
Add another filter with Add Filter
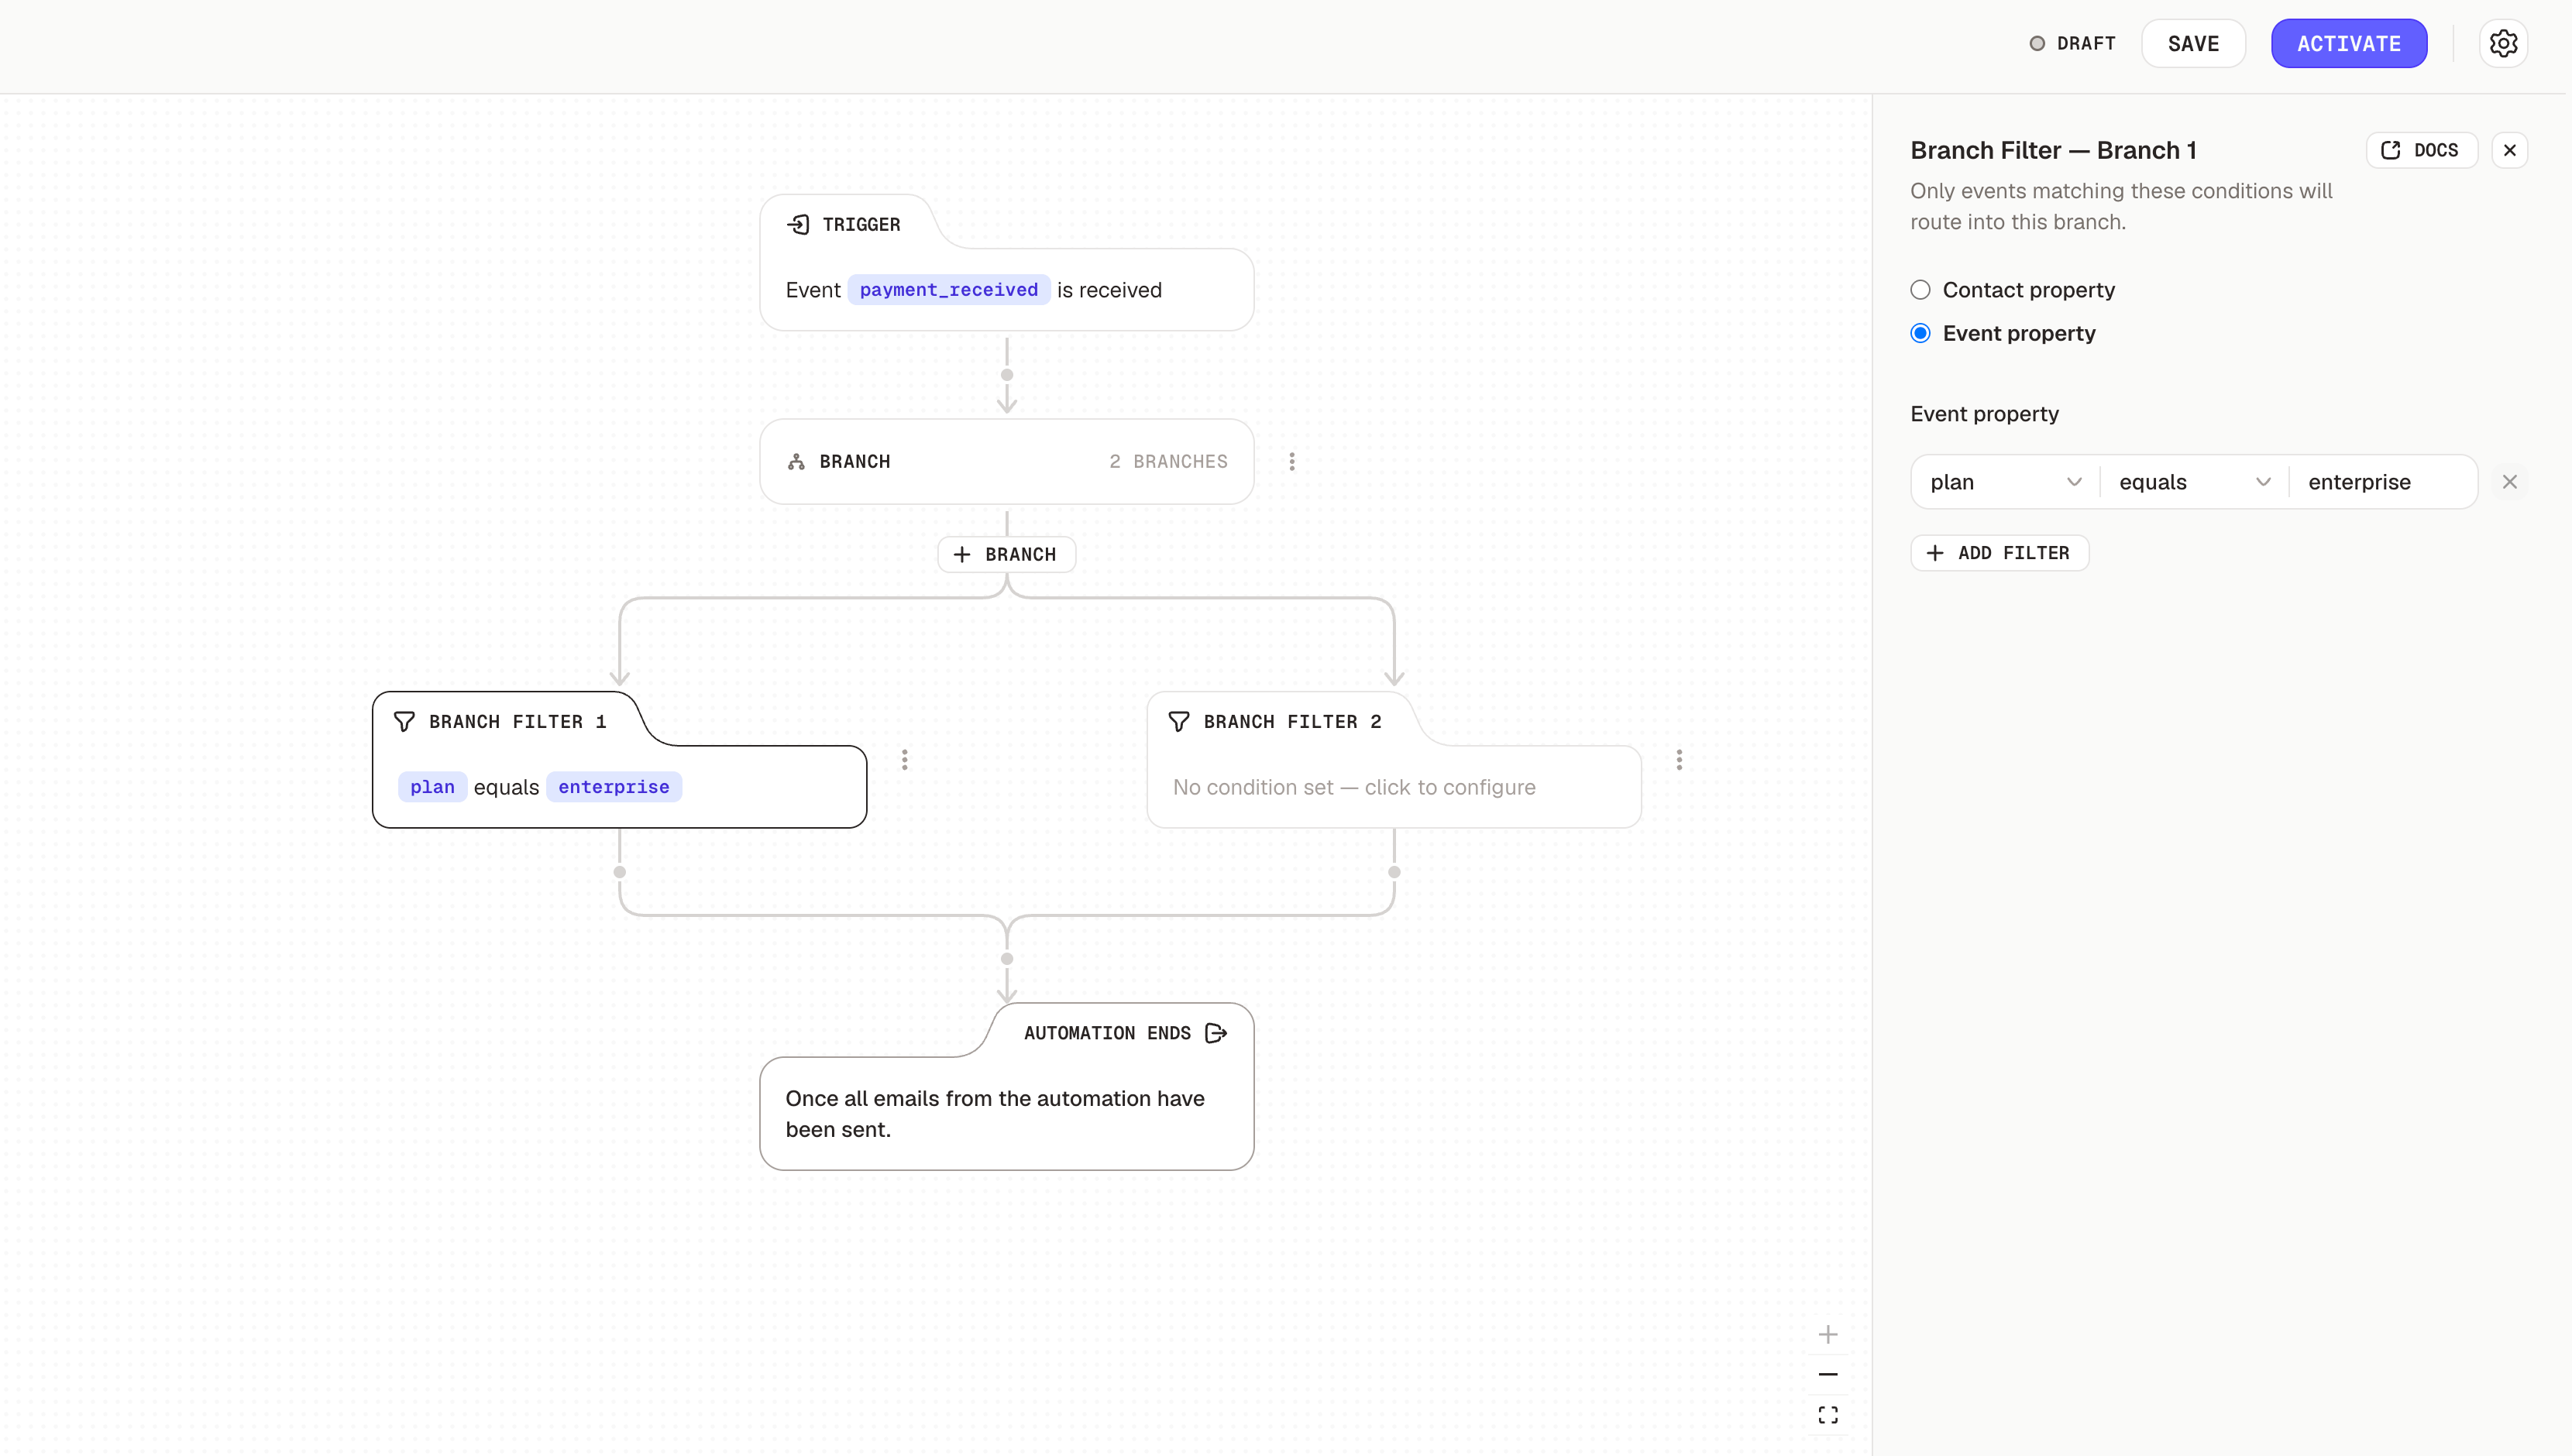pyautogui.click(x=1999, y=553)
